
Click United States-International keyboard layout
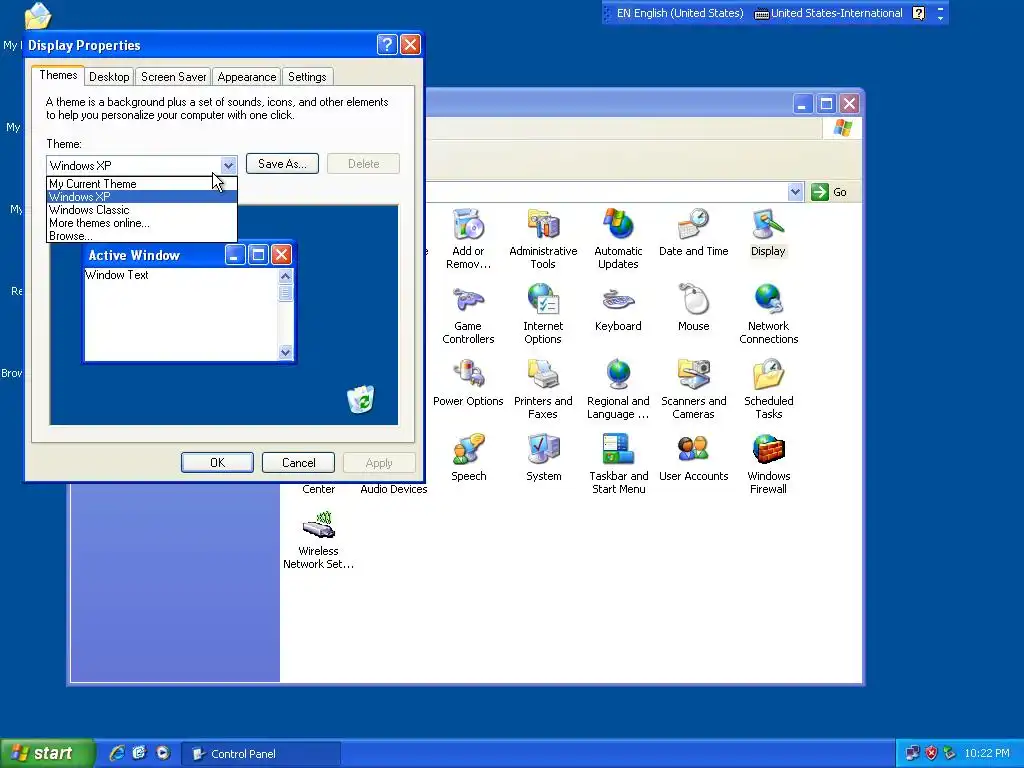coord(828,13)
